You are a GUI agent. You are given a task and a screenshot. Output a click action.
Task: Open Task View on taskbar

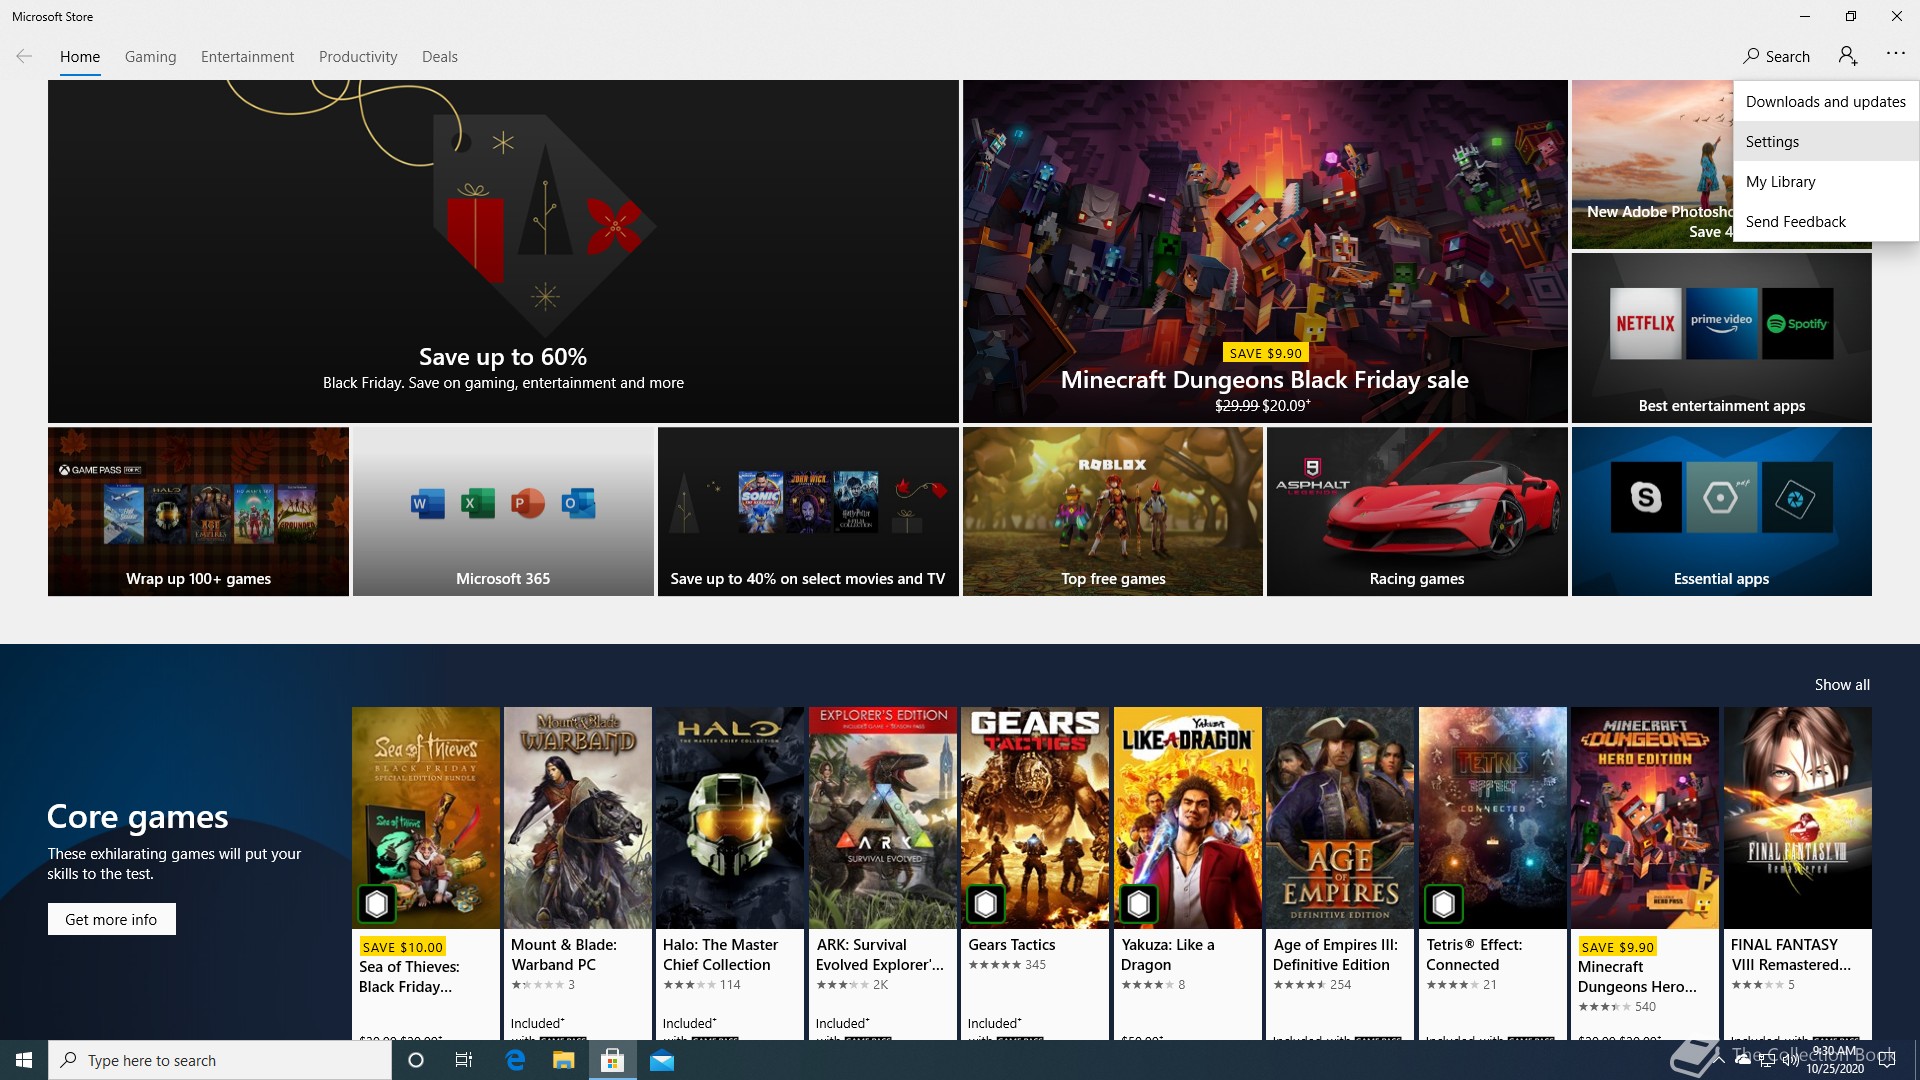click(464, 1060)
